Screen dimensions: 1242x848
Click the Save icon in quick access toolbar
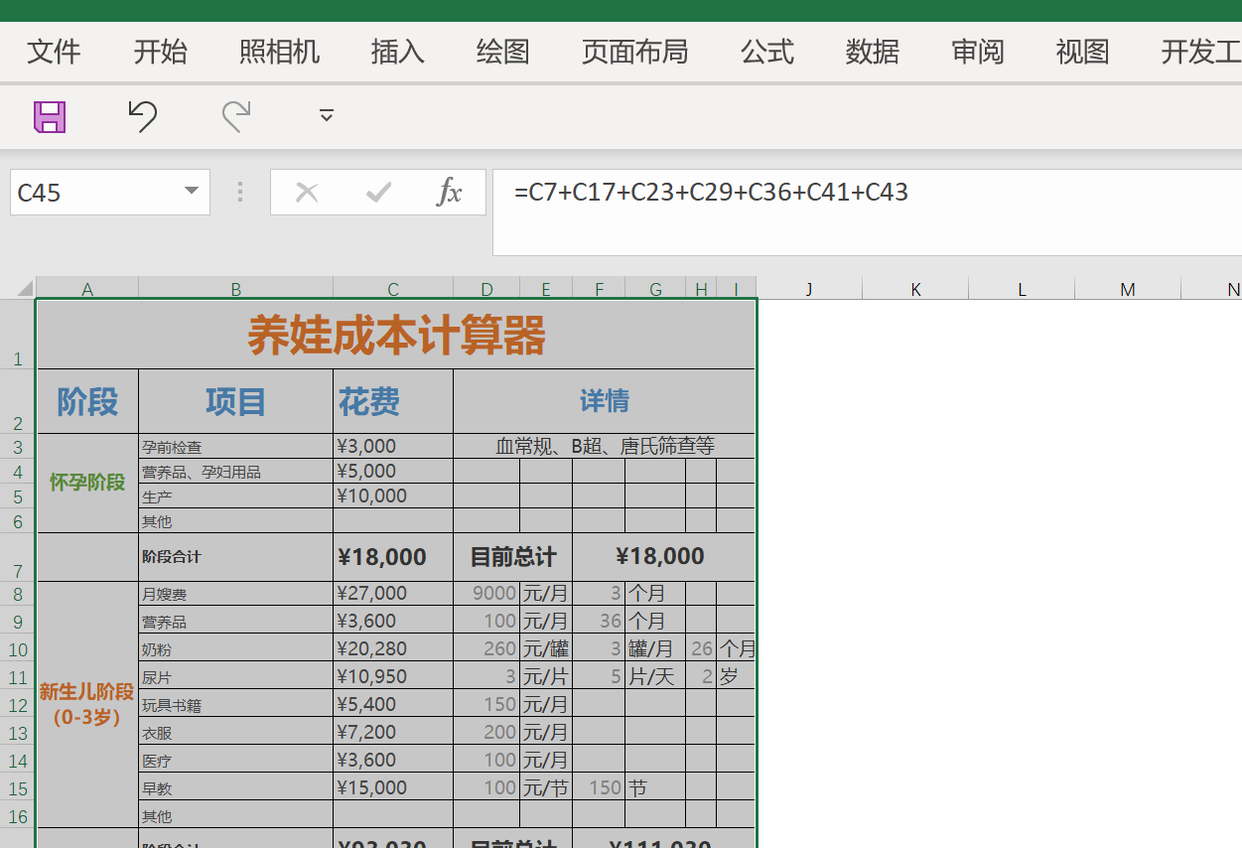50,116
